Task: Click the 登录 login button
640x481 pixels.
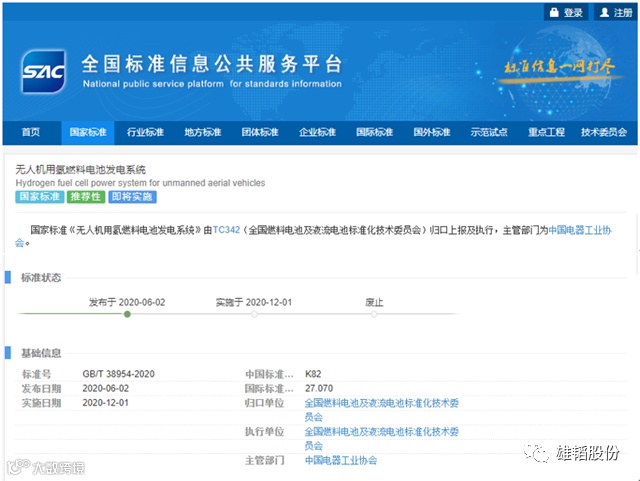Action: (x=566, y=12)
